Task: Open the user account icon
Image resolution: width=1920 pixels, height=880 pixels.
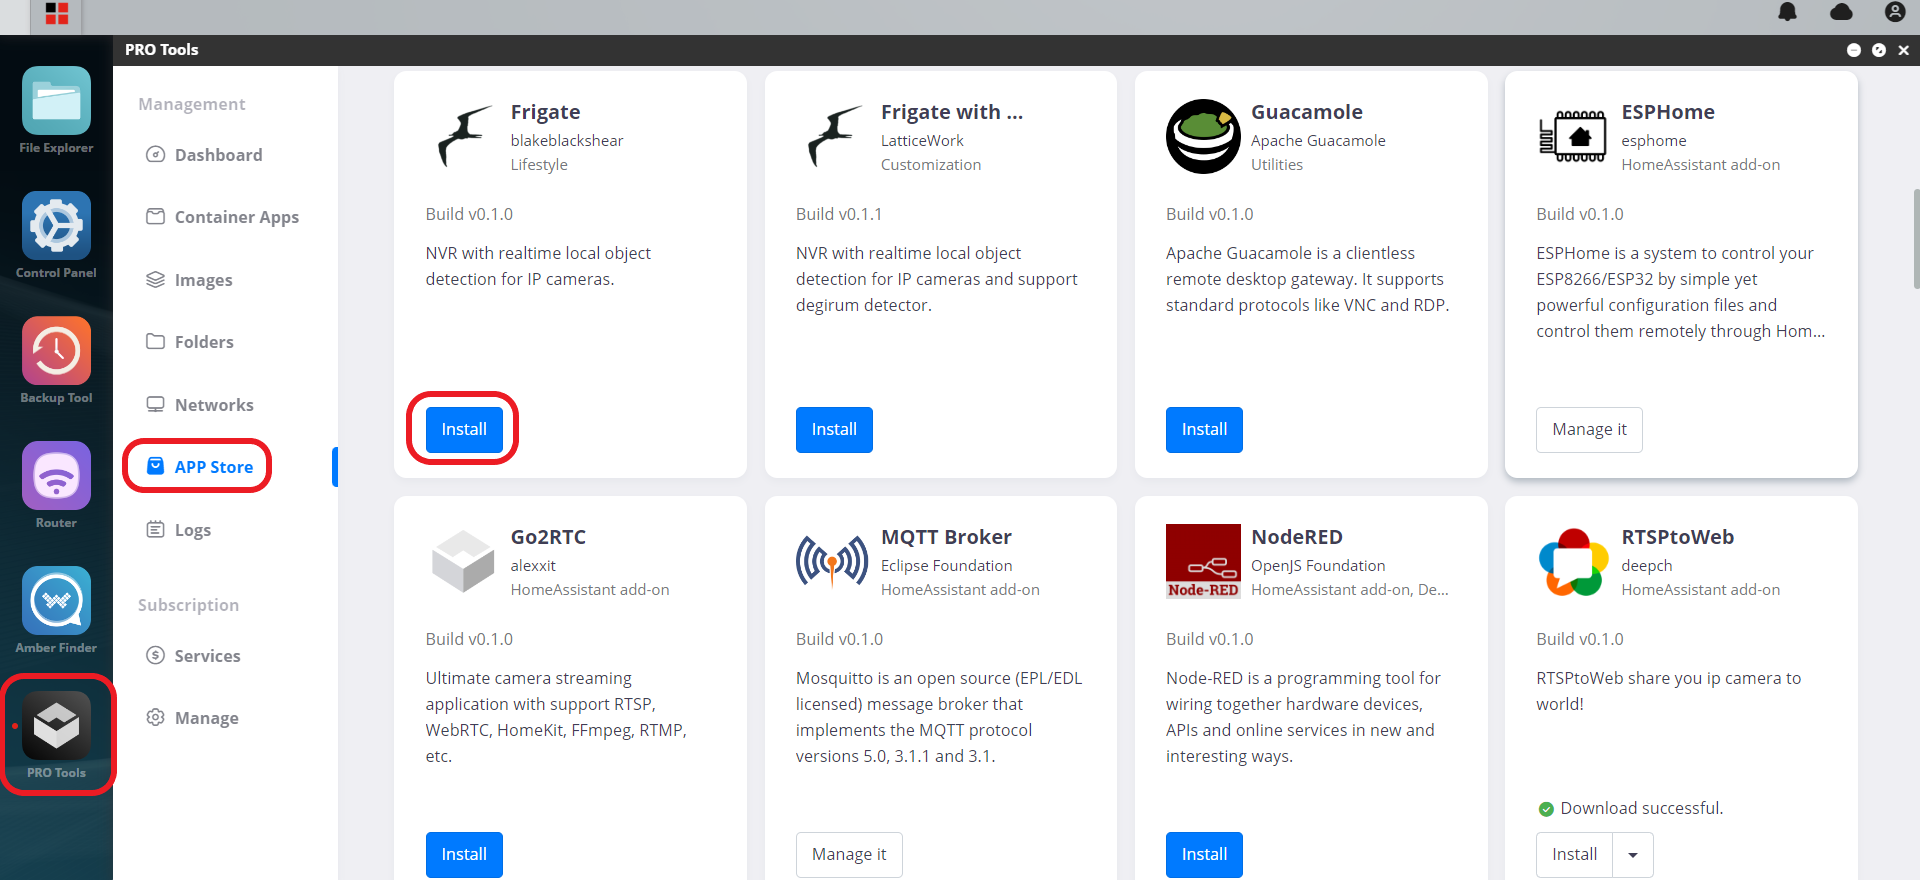Action: pos(1894,12)
